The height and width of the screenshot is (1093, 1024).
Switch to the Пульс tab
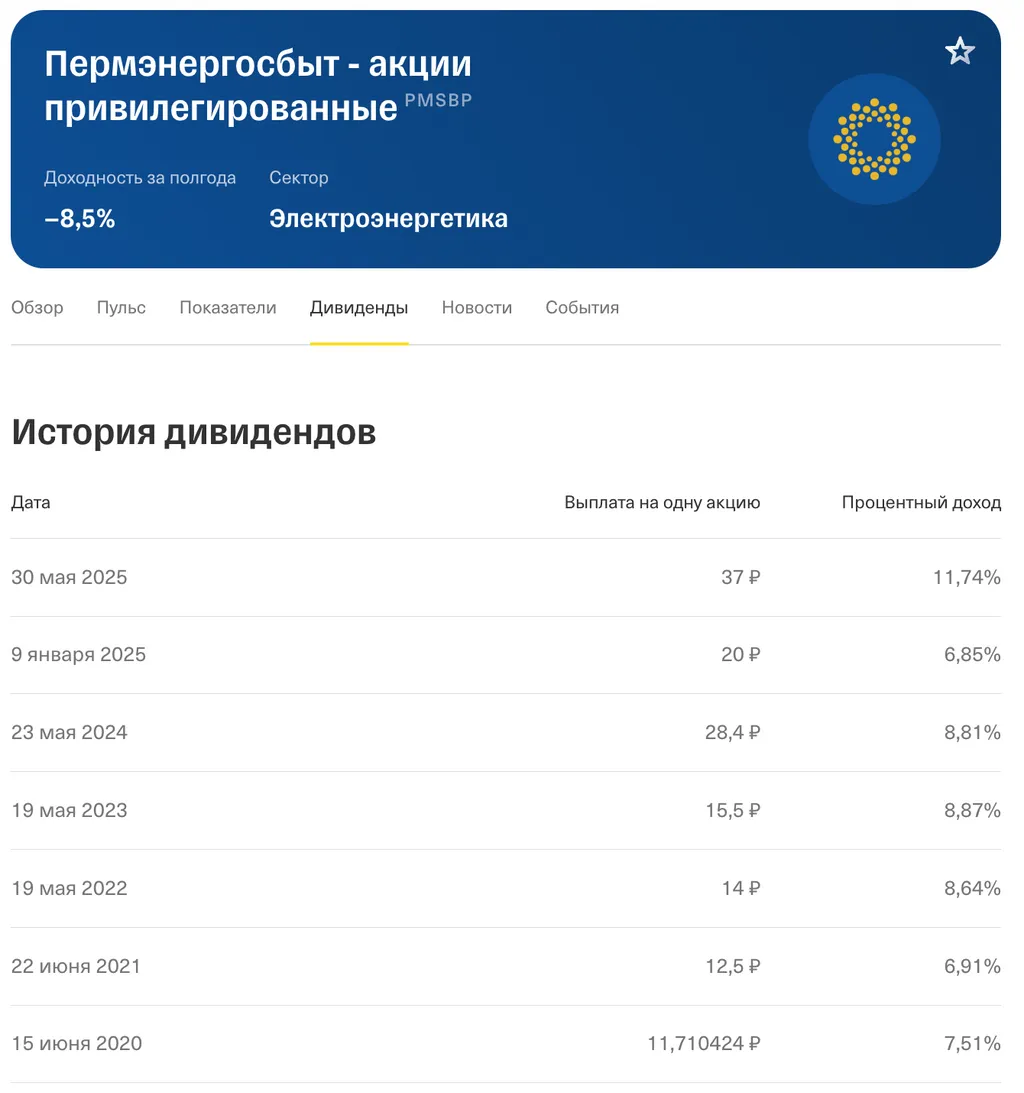coord(121,308)
